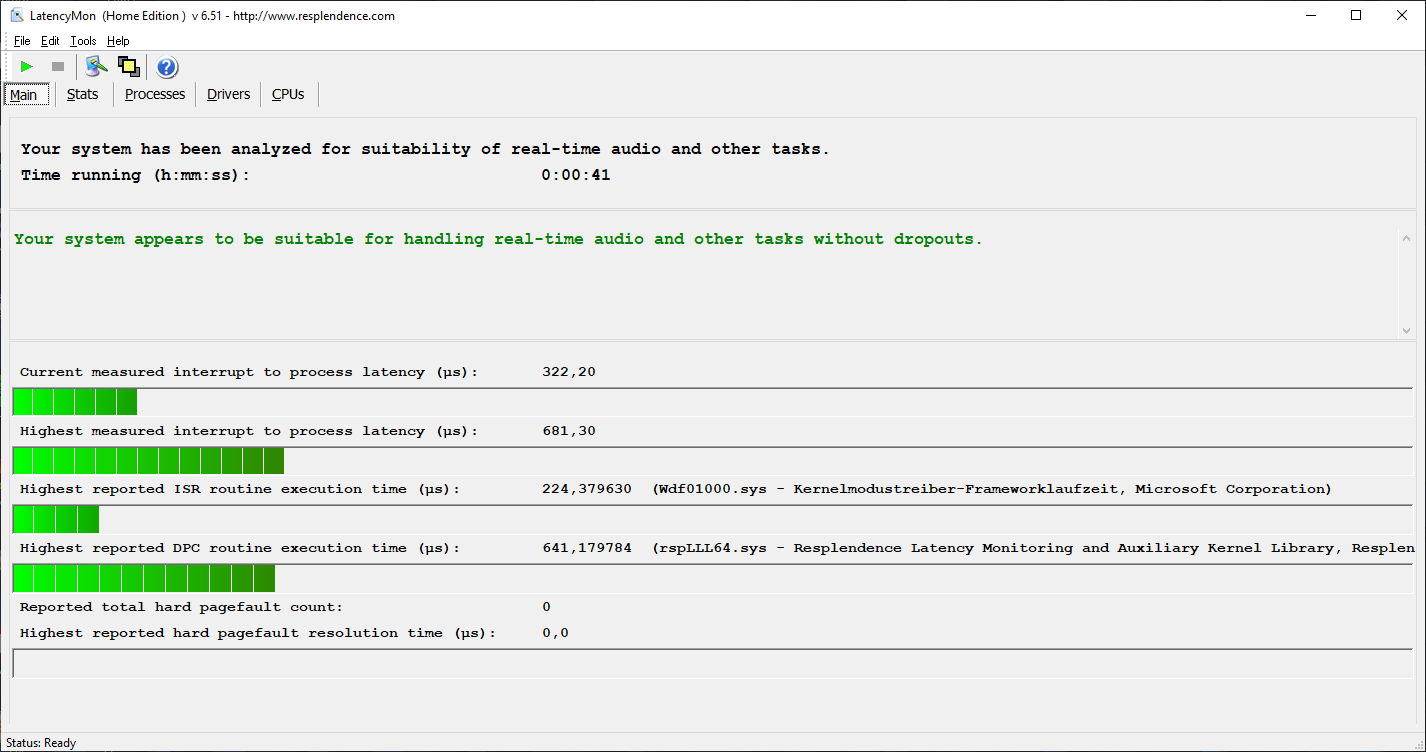
Task: Click the pagefault resolution time value 0,0
Action: pyautogui.click(x=555, y=633)
